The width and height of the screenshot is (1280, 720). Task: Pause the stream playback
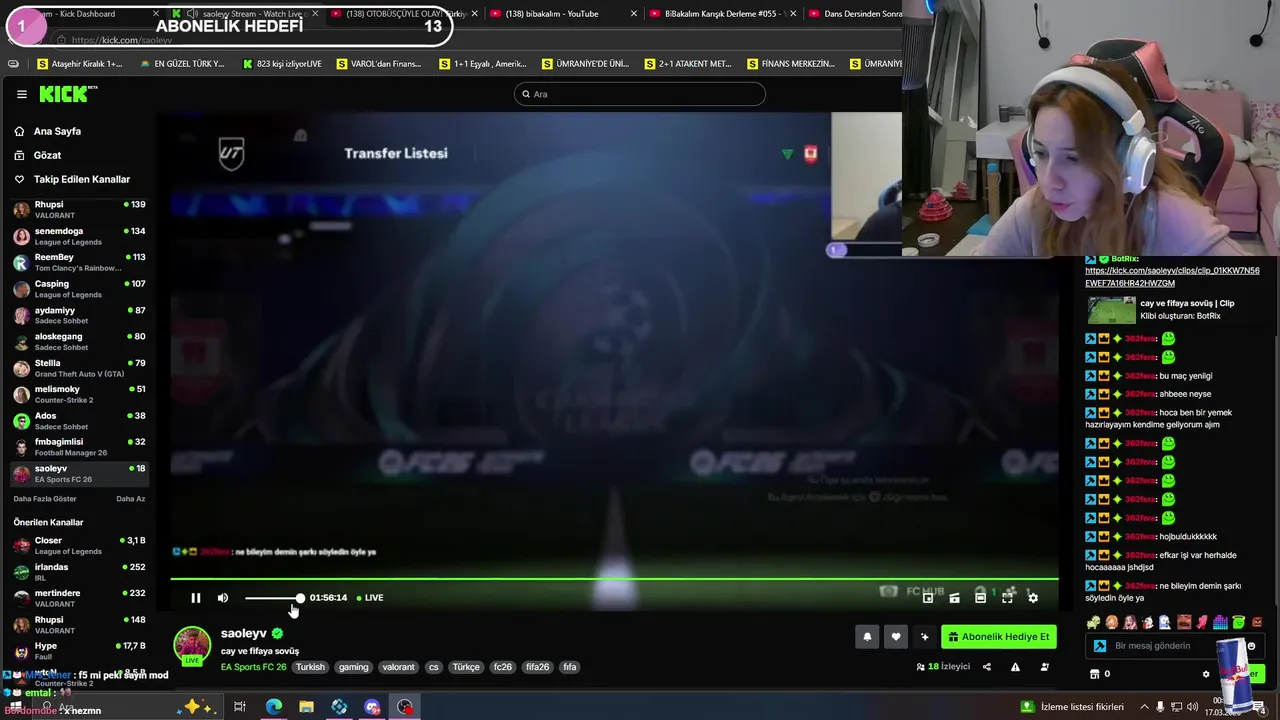click(x=196, y=598)
